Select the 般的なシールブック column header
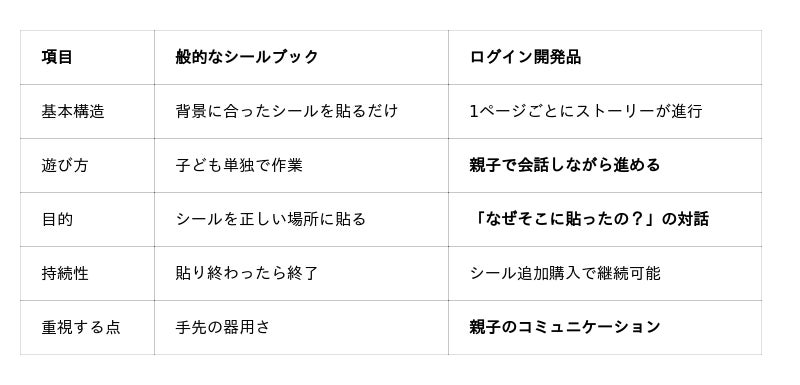 point(246,57)
